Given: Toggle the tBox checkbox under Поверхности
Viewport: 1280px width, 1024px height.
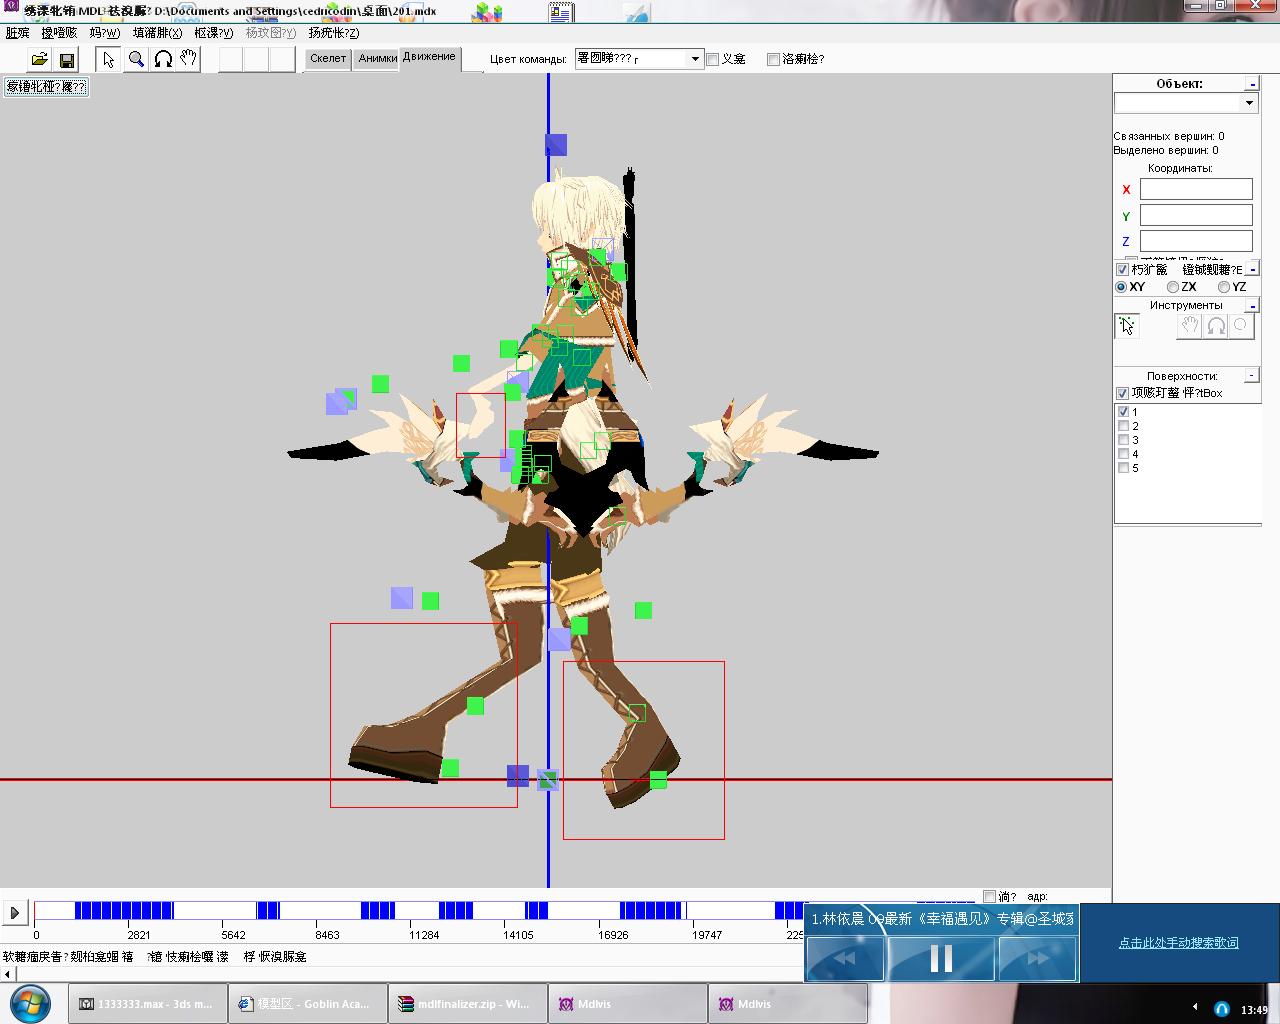Looking at the screenshot, I should [1122, 393].
